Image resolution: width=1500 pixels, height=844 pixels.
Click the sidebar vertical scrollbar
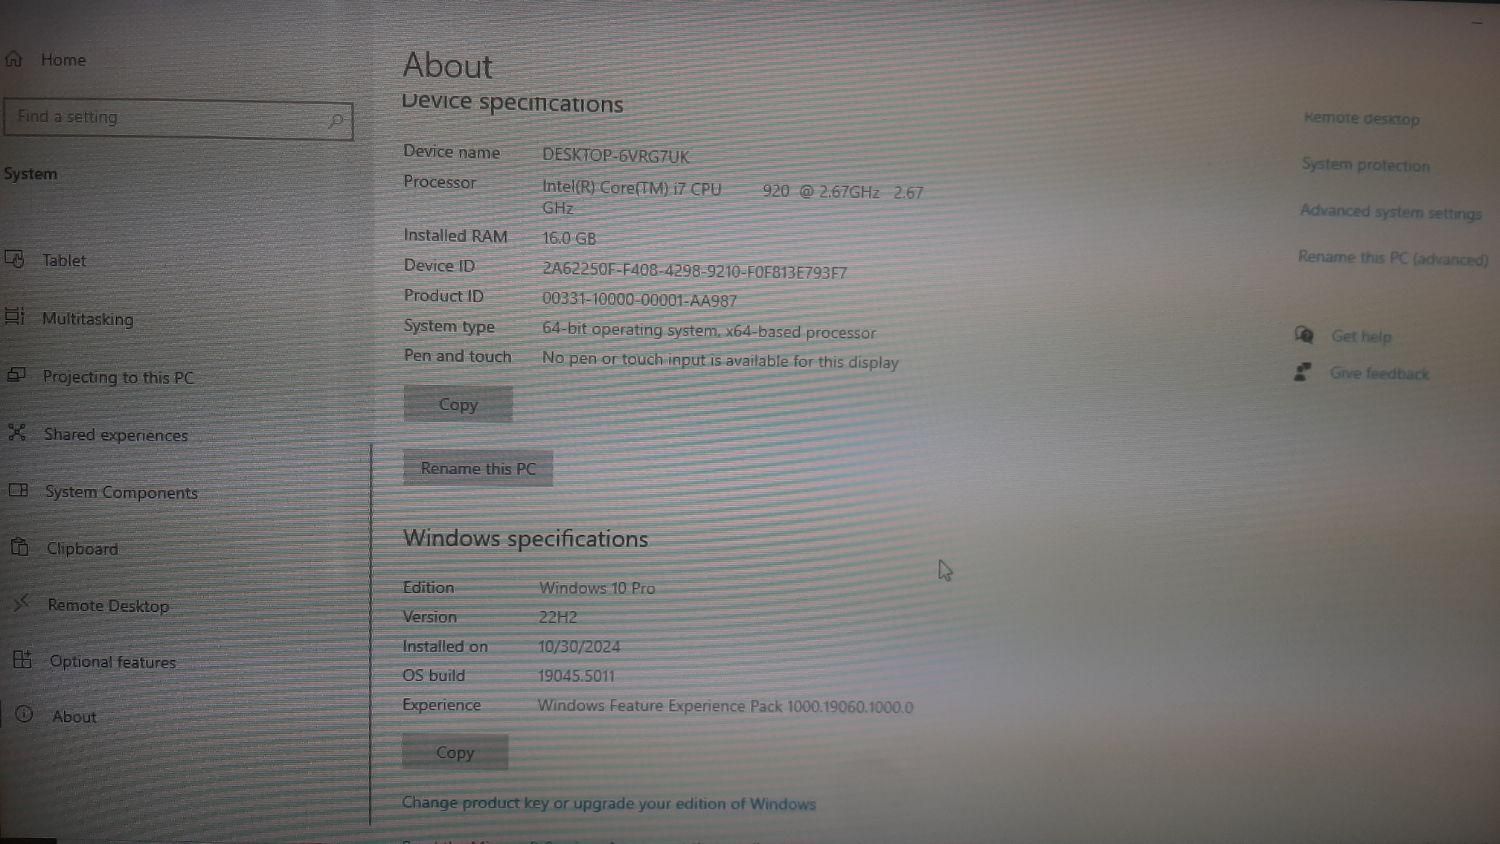tap(371, 634)
